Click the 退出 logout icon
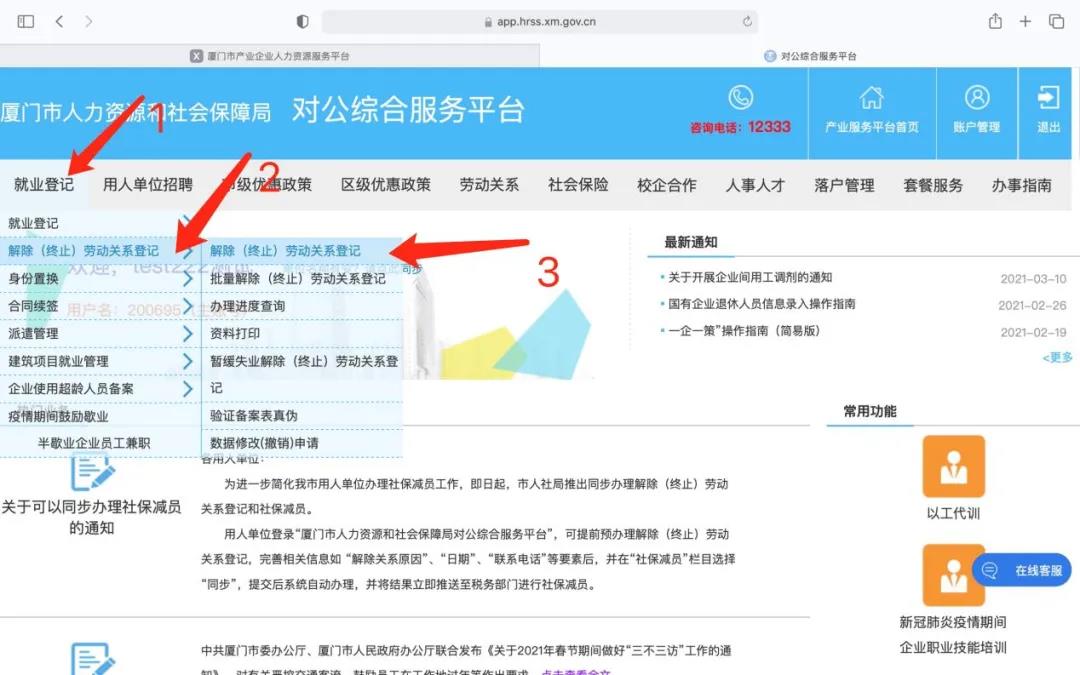Screen dimensions: 1080x675 click(1048, 98)
